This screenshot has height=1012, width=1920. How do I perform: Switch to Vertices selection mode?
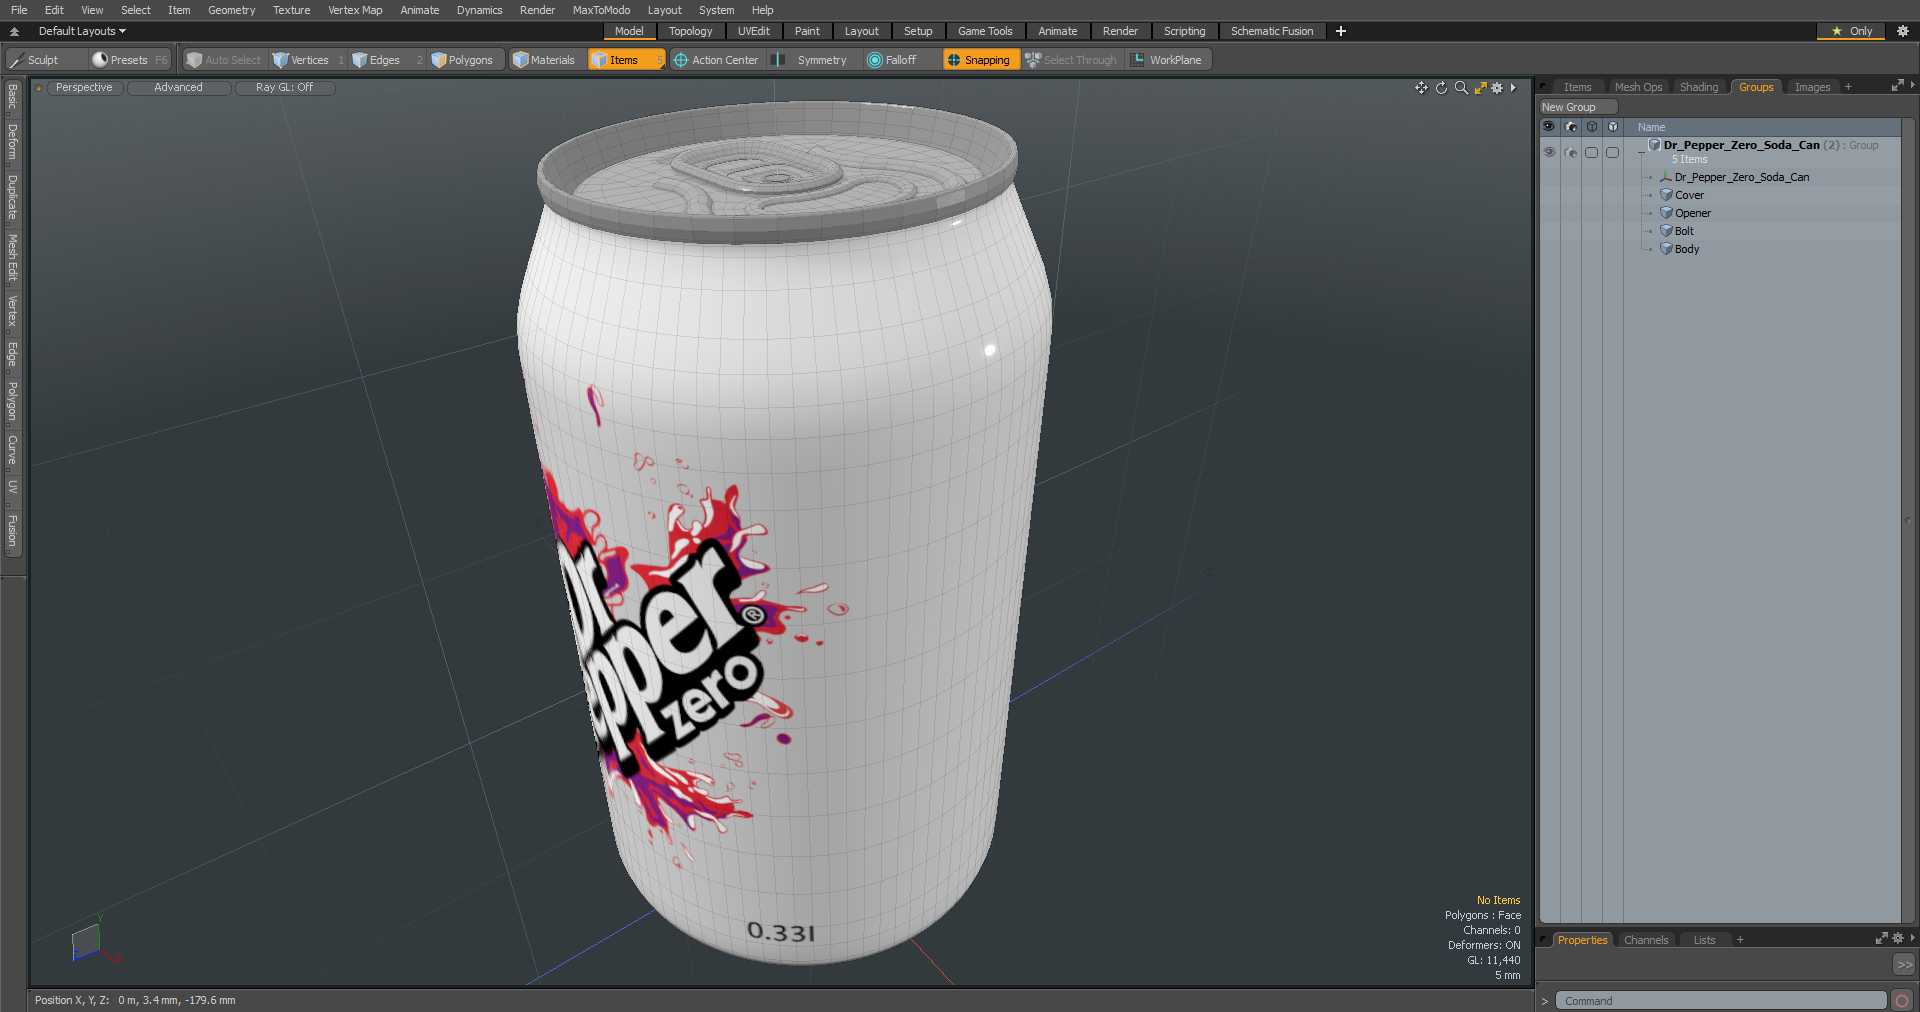tap(308, 60)
